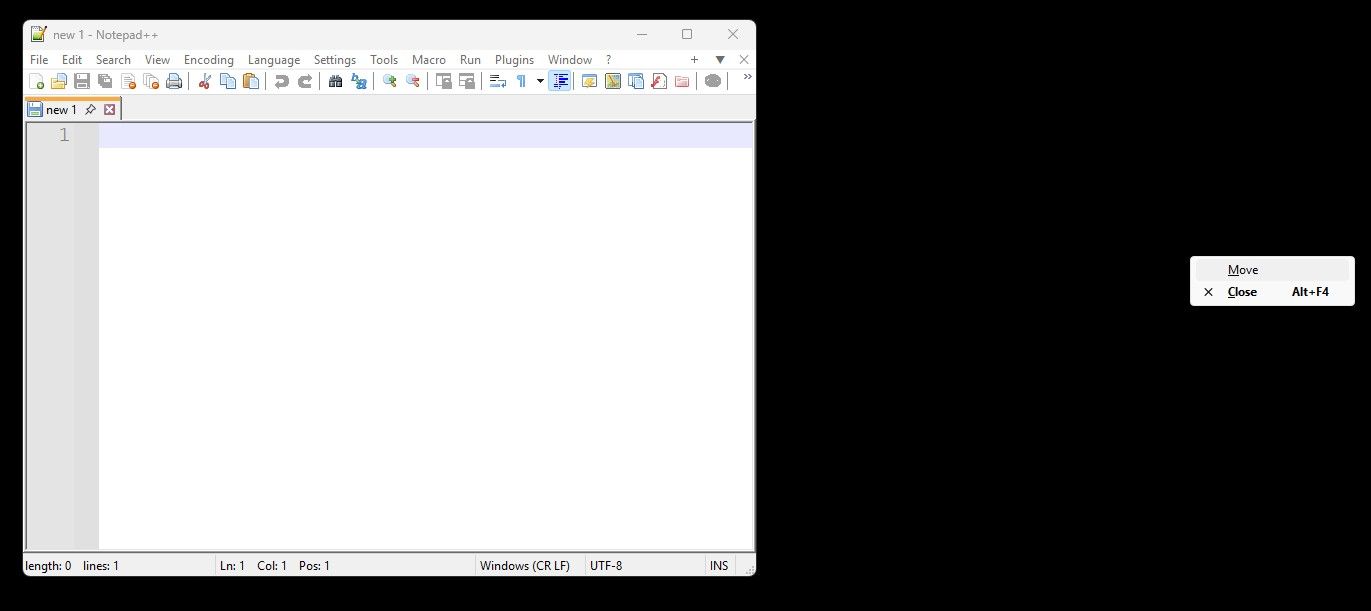Image resolution: width=1371 pixels, height=611 pixels.
Task: Click the gray oval icon after Folder as Workspace
Action: [713, 81]
